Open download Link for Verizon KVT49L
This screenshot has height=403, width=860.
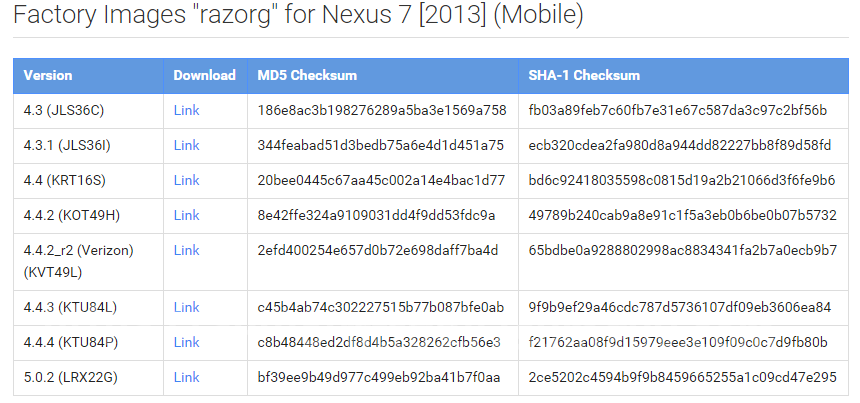tap(186, 251)
